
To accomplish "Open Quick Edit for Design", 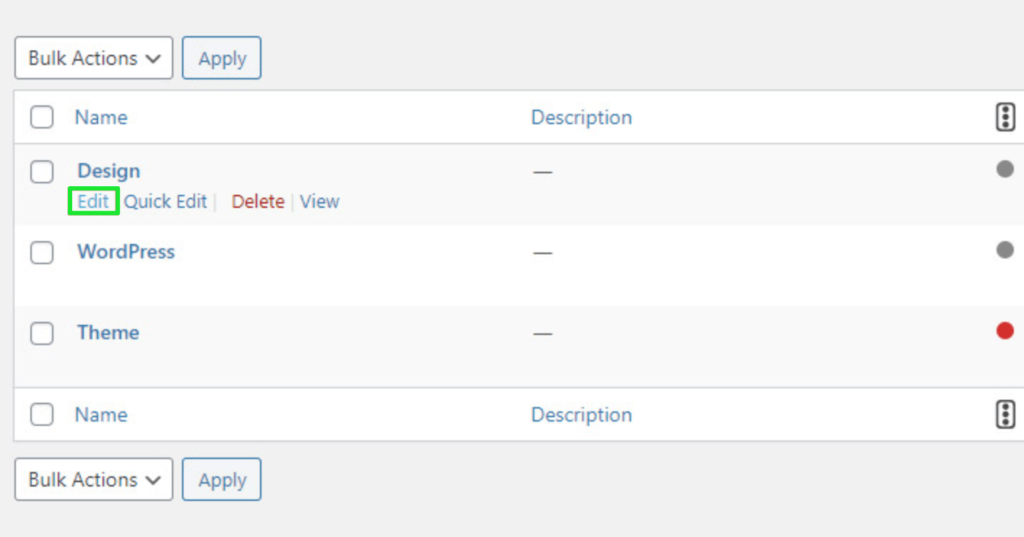I will tap(165, 201).
